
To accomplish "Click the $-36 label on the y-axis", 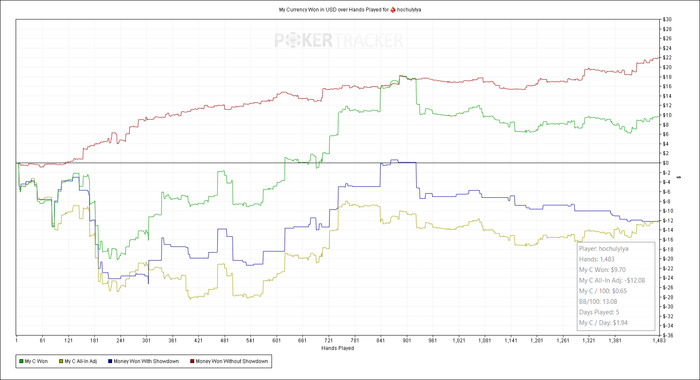I will (x=667, y=335).
